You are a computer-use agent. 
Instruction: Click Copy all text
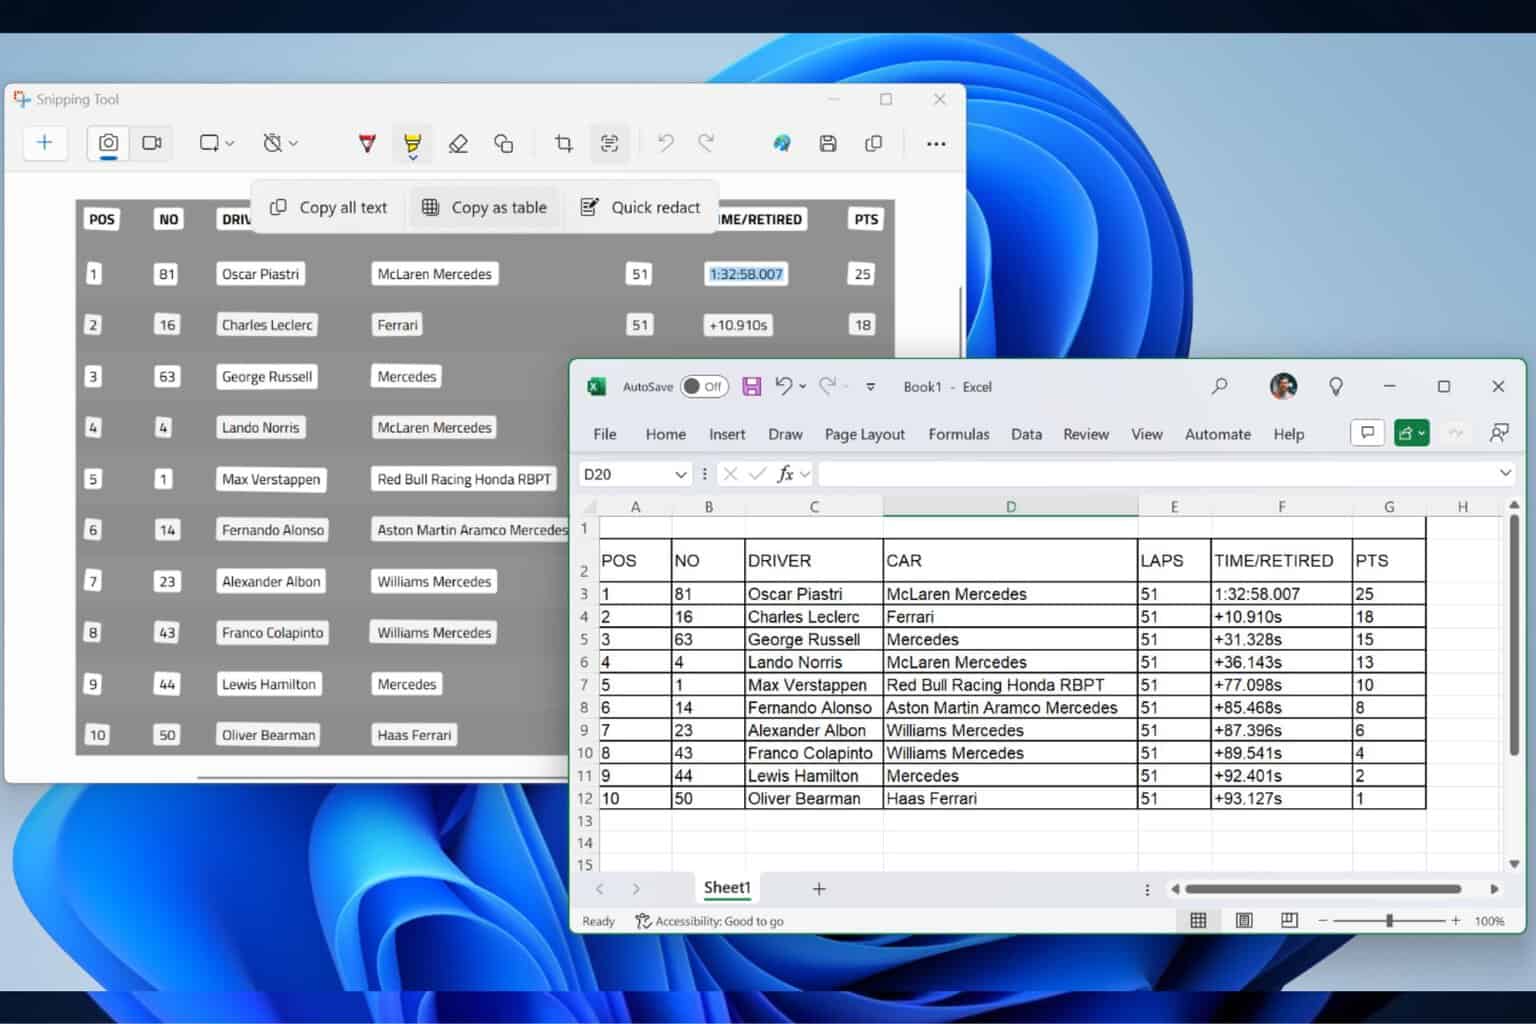point(329,207)
